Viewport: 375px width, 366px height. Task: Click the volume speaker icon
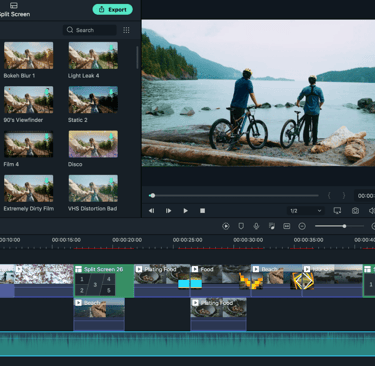(372, 211)
